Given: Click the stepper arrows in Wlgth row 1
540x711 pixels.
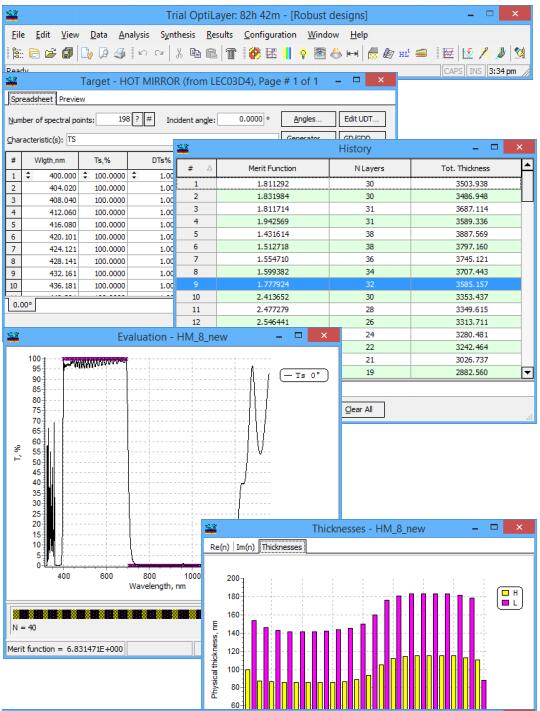Looking at the screenshot, I should (28, 175).
